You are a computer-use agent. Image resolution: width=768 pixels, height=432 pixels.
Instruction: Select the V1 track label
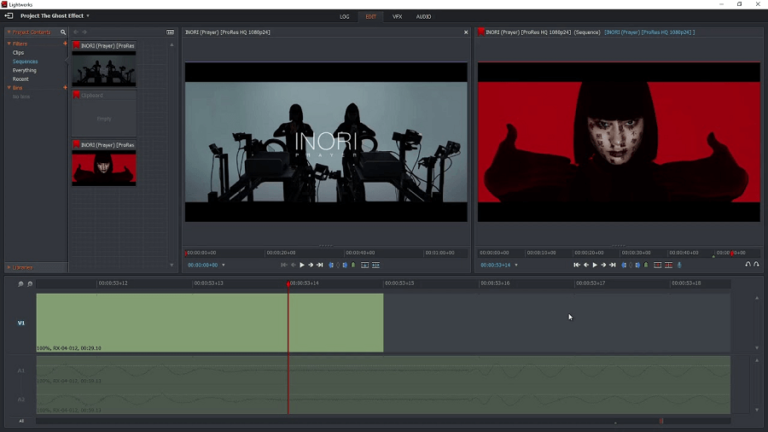[21, 323]
